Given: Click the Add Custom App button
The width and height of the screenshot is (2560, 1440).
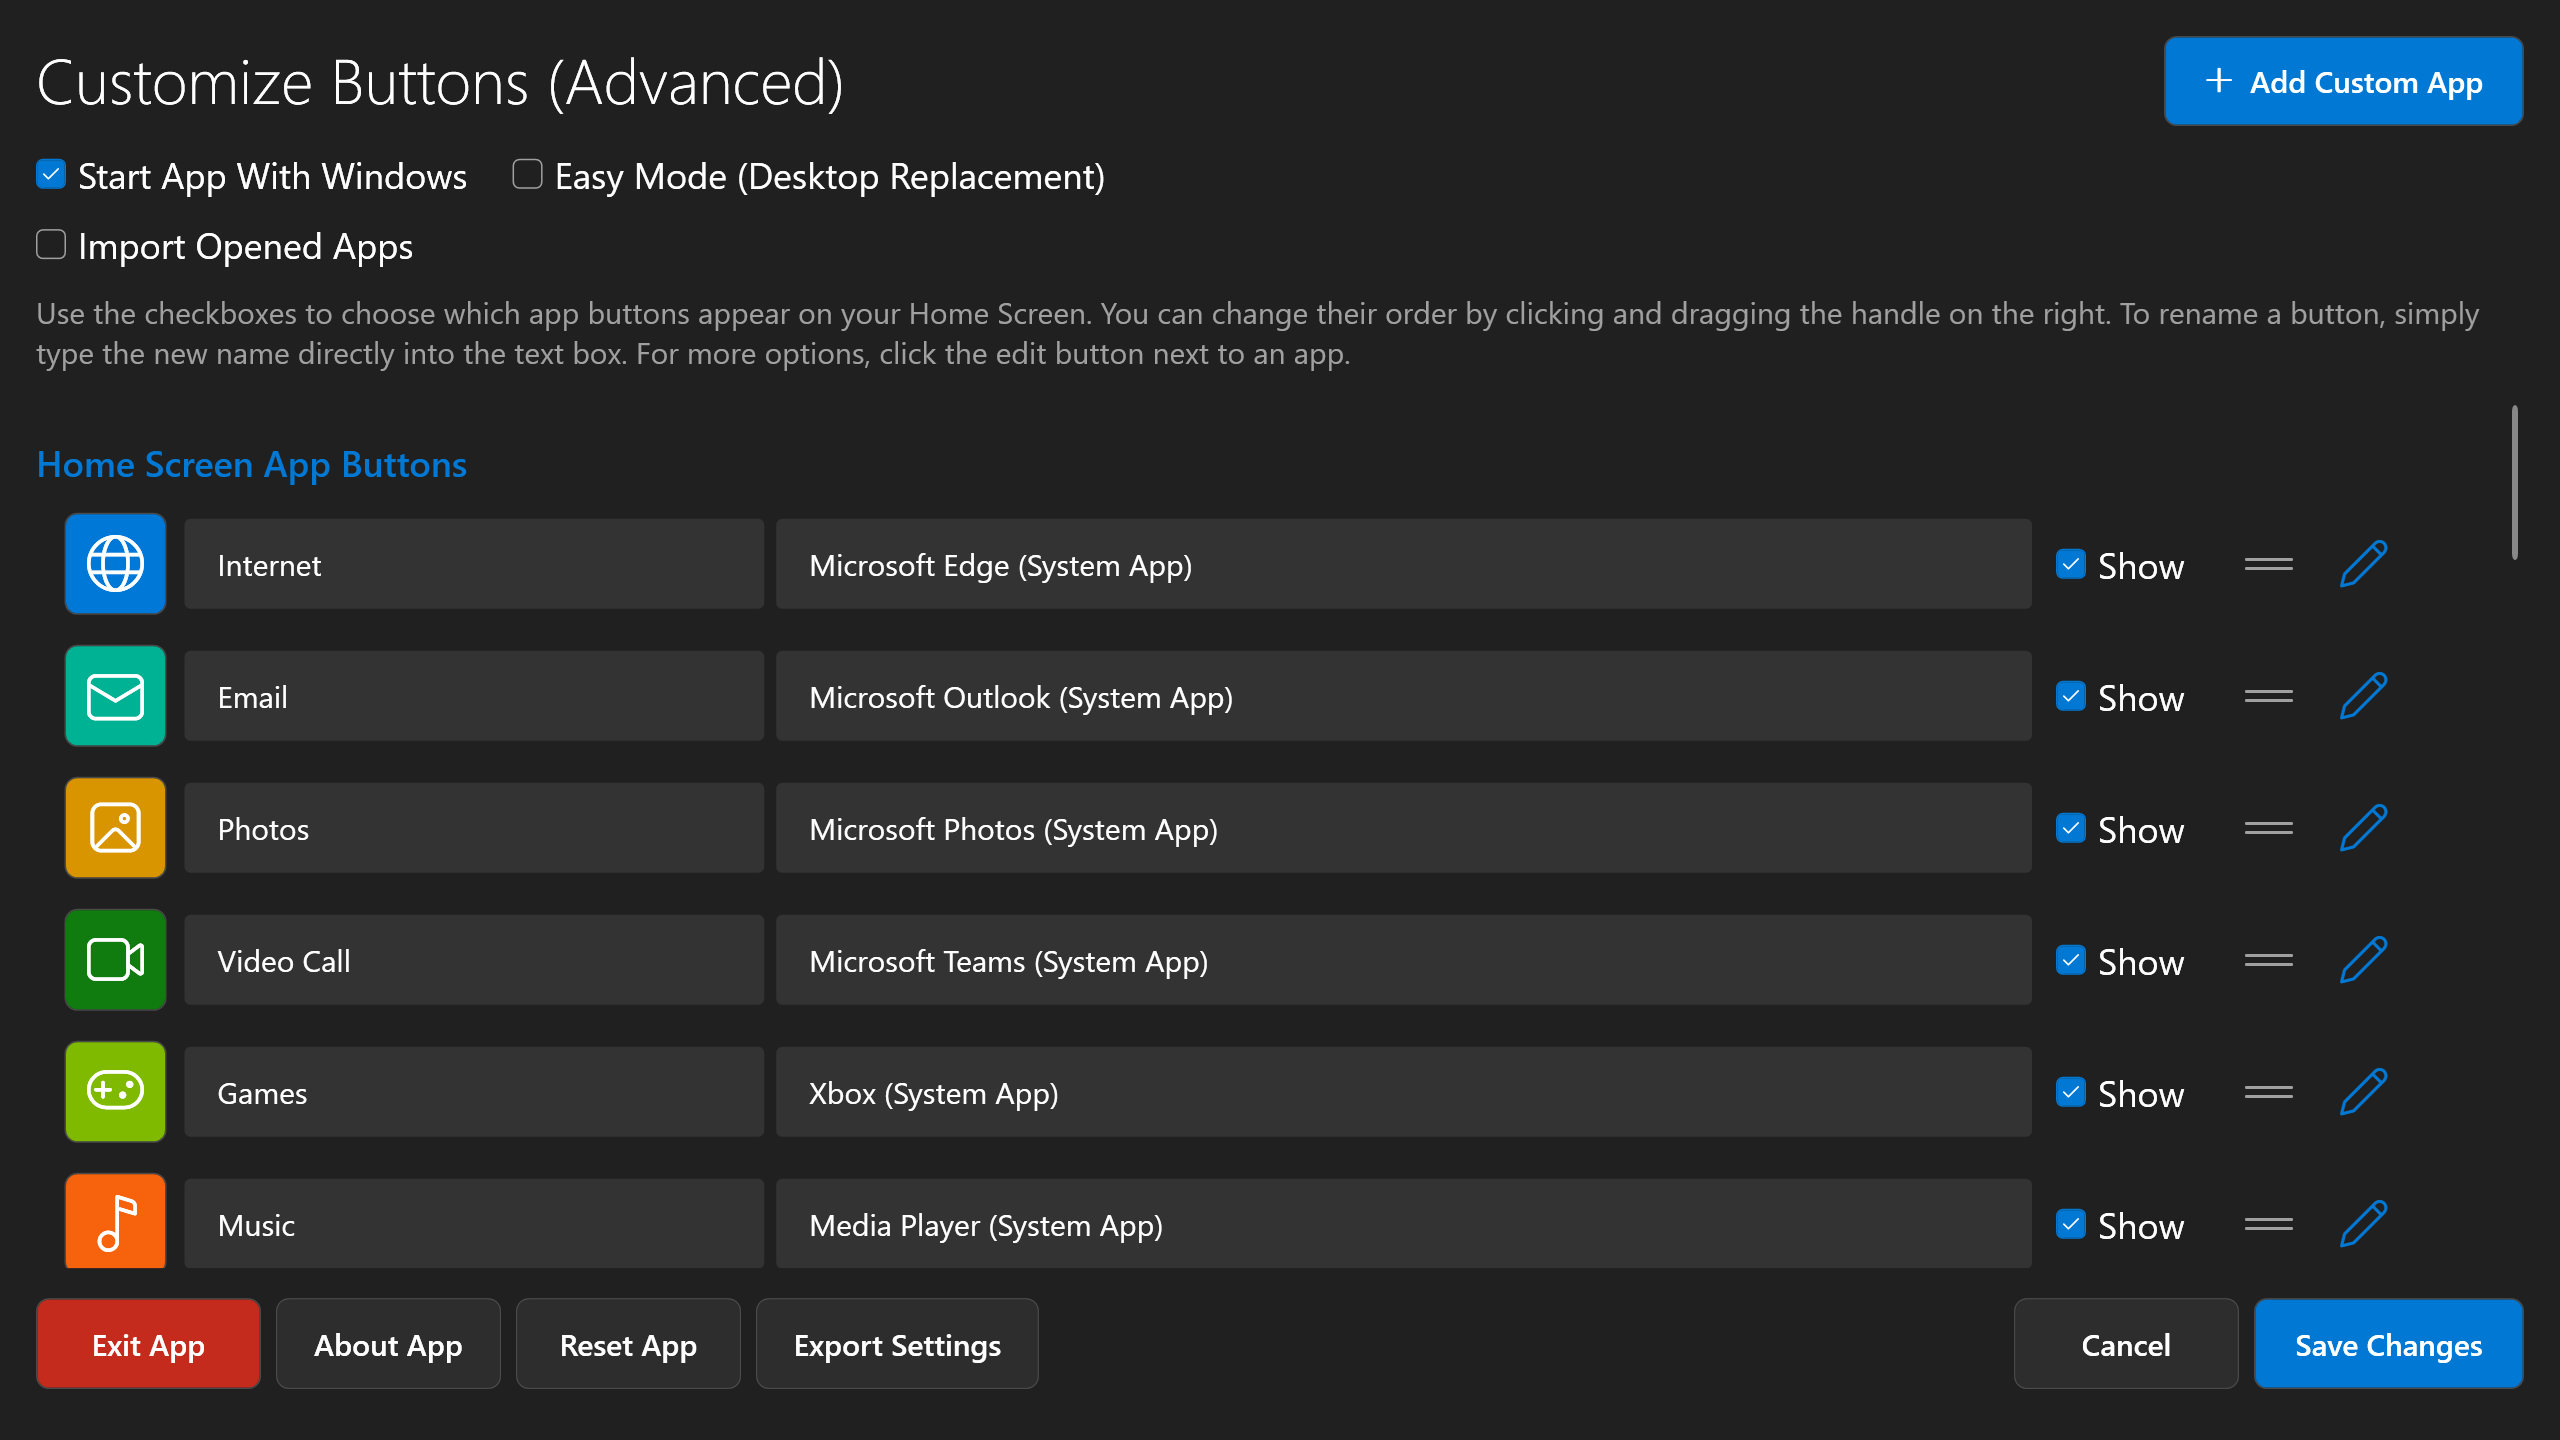Looking at the screenshot, I should (x=2342, y=81).
